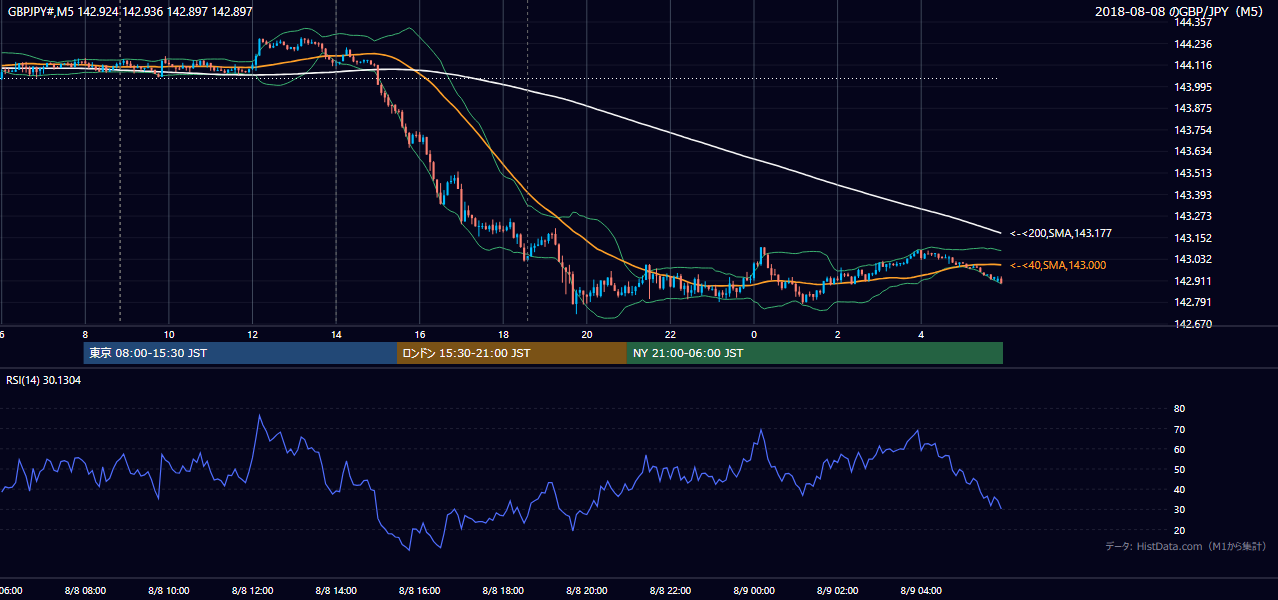Viewport: 1278px width, 600px height.
Task: Click price axis value 143.995
Action: [1193, 87]
